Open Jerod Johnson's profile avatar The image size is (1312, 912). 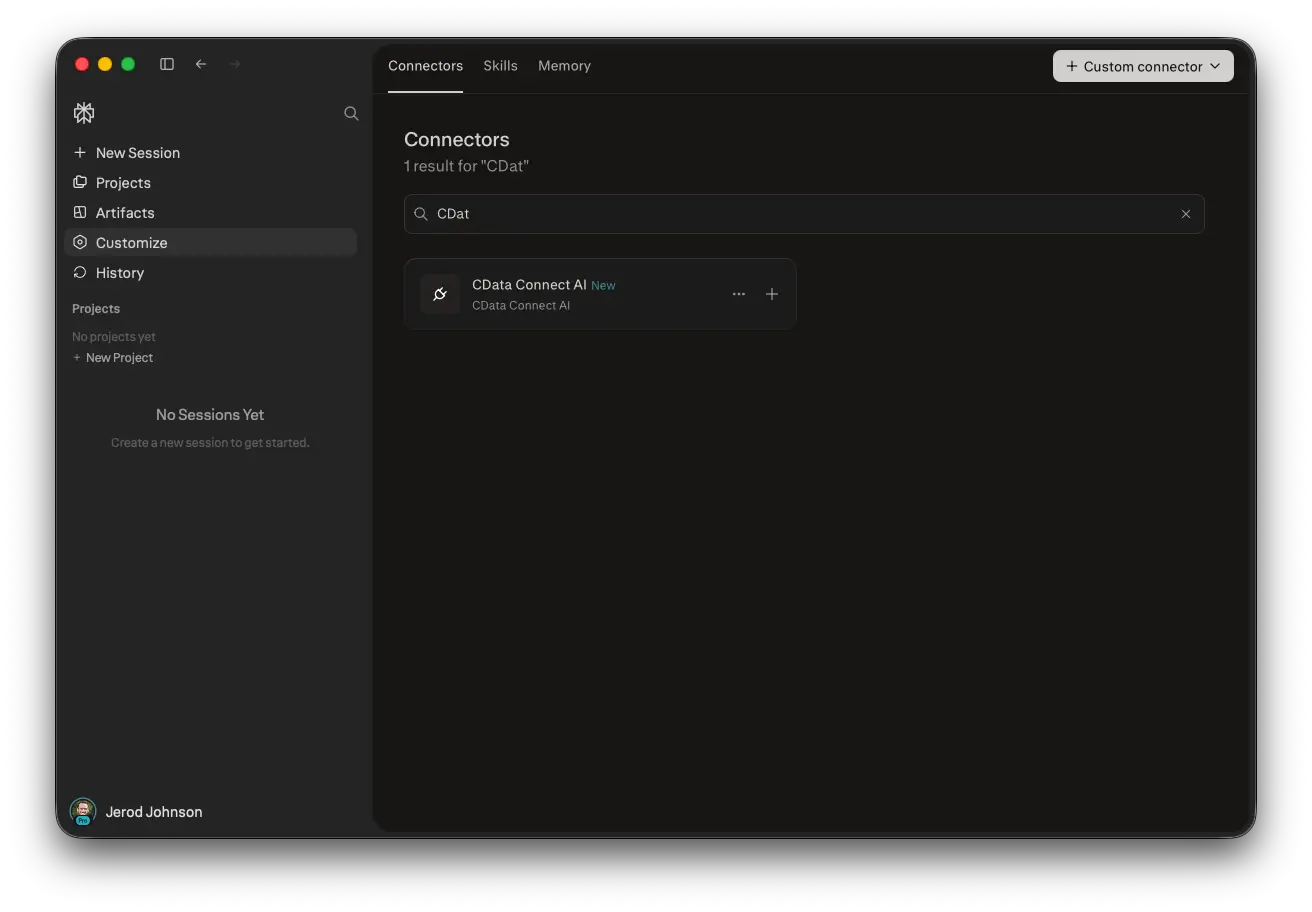tap(83, 811)
